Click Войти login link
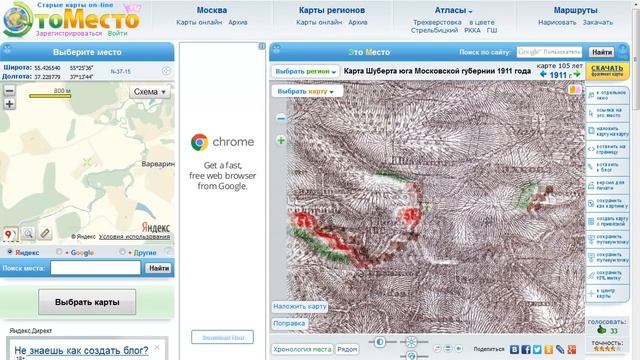The height and width of the screenshot is (360, 640). tap(118, 33)
